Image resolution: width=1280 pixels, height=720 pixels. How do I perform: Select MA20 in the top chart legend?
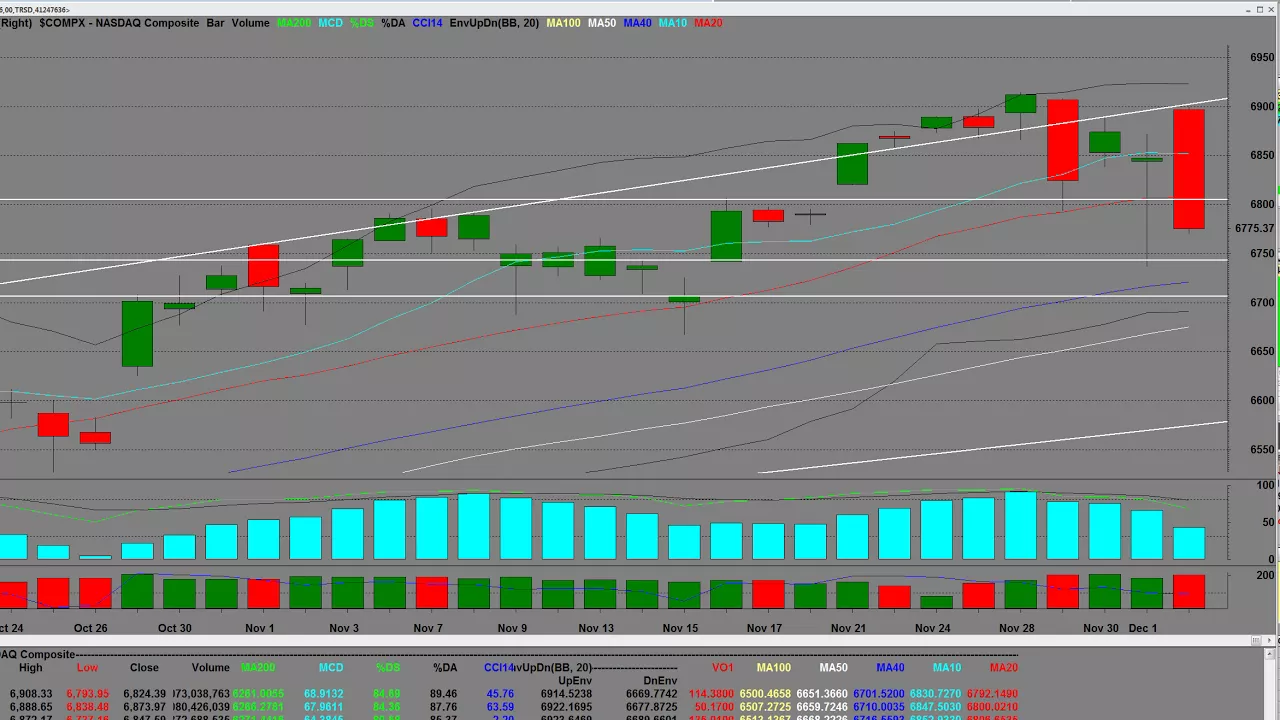(708, 23)
